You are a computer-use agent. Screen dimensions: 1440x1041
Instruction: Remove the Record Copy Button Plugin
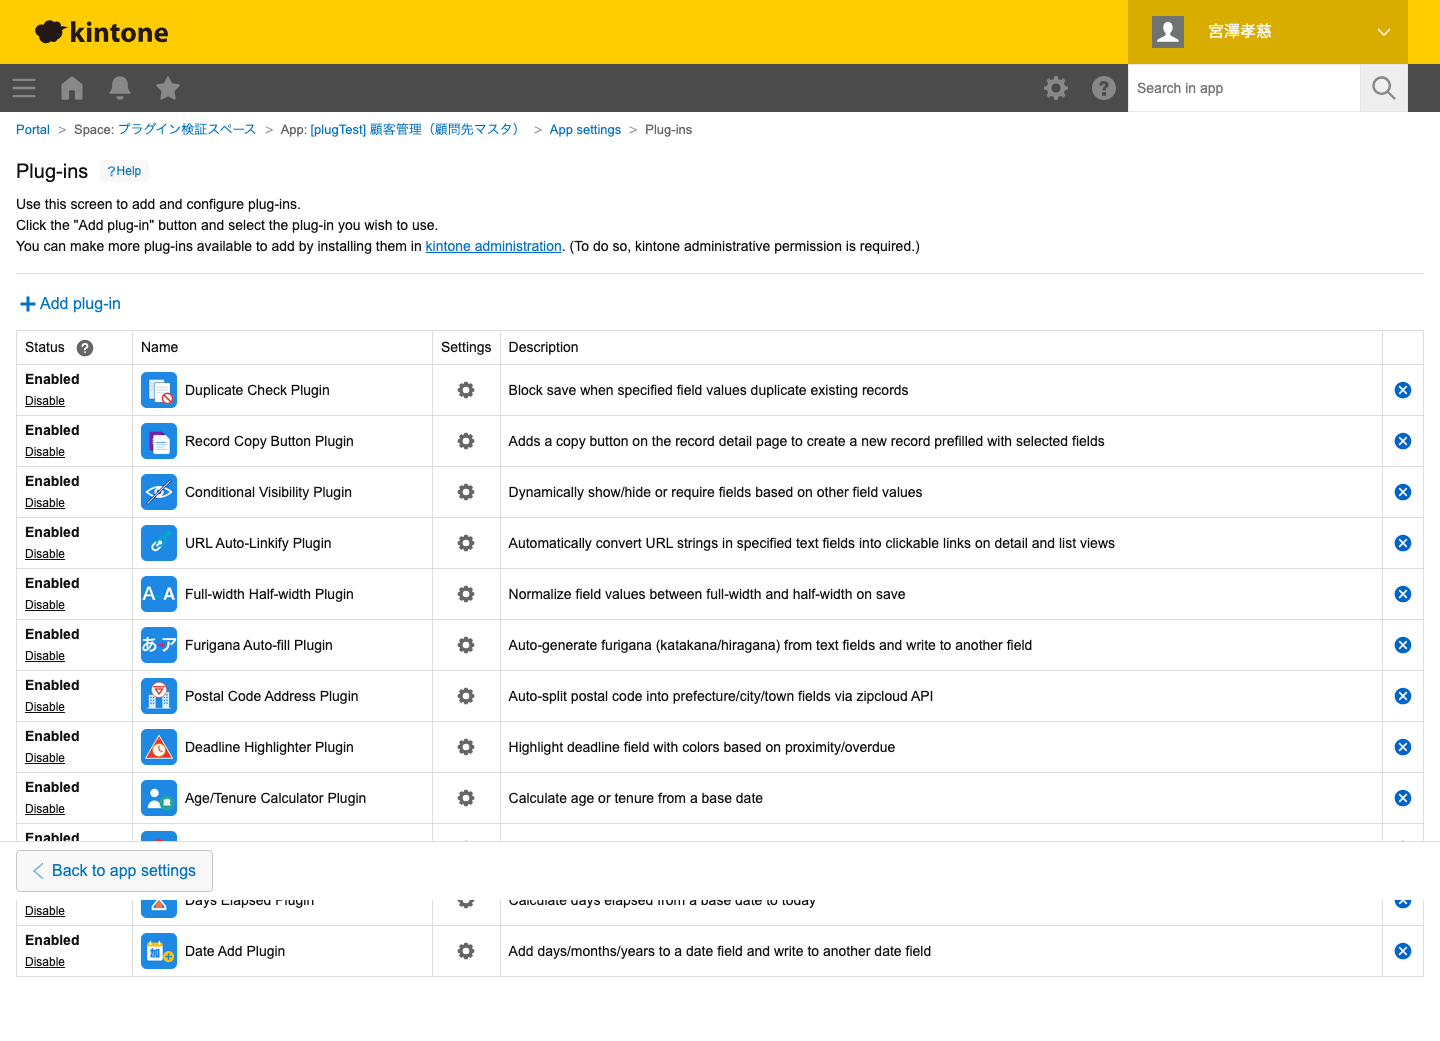(x=1403, y=441)
